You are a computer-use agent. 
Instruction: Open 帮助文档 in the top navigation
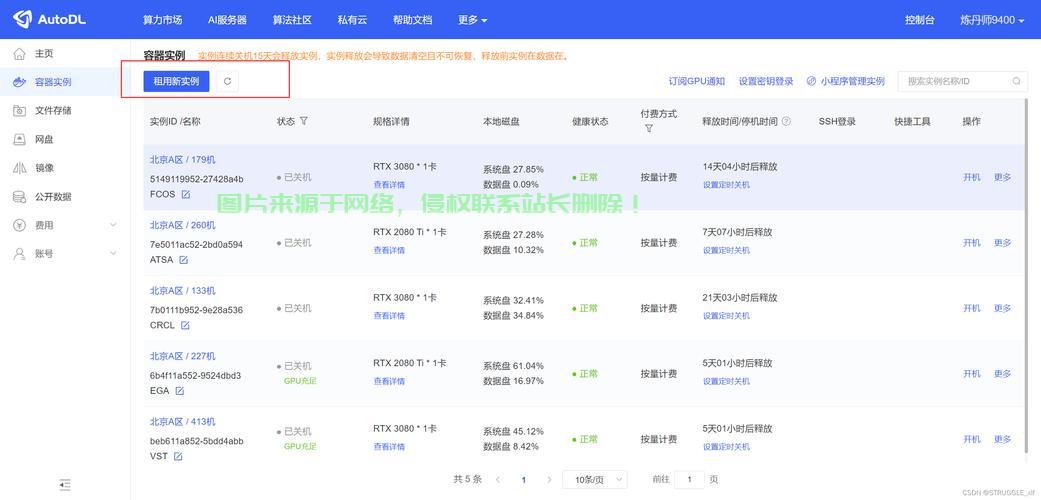(412, 20)
